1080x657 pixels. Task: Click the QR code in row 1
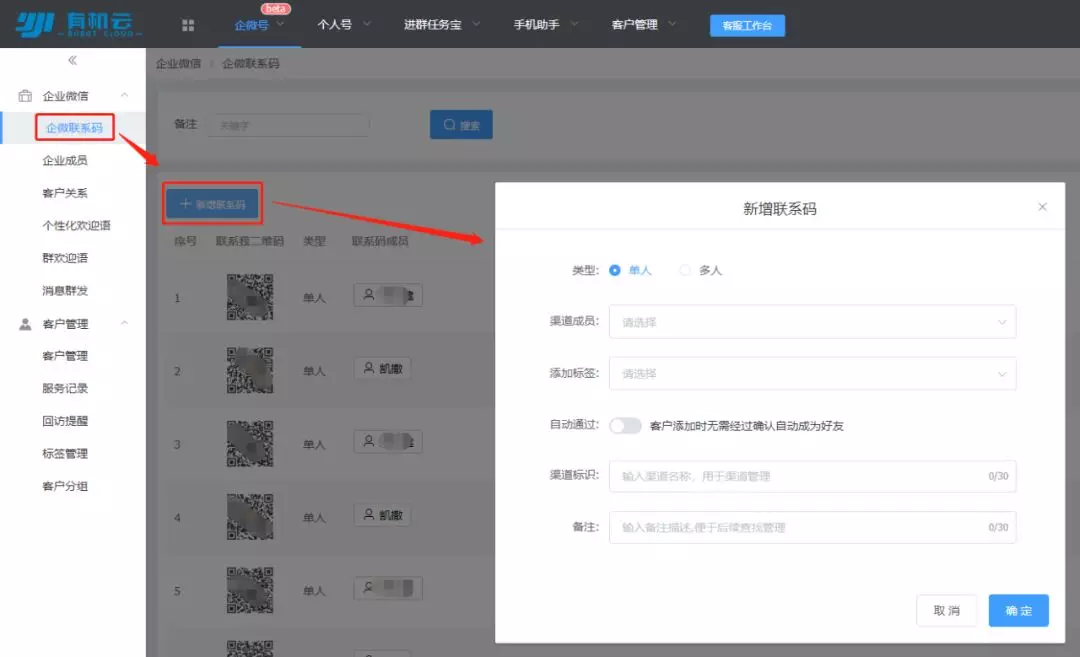(x=249, y=296)
